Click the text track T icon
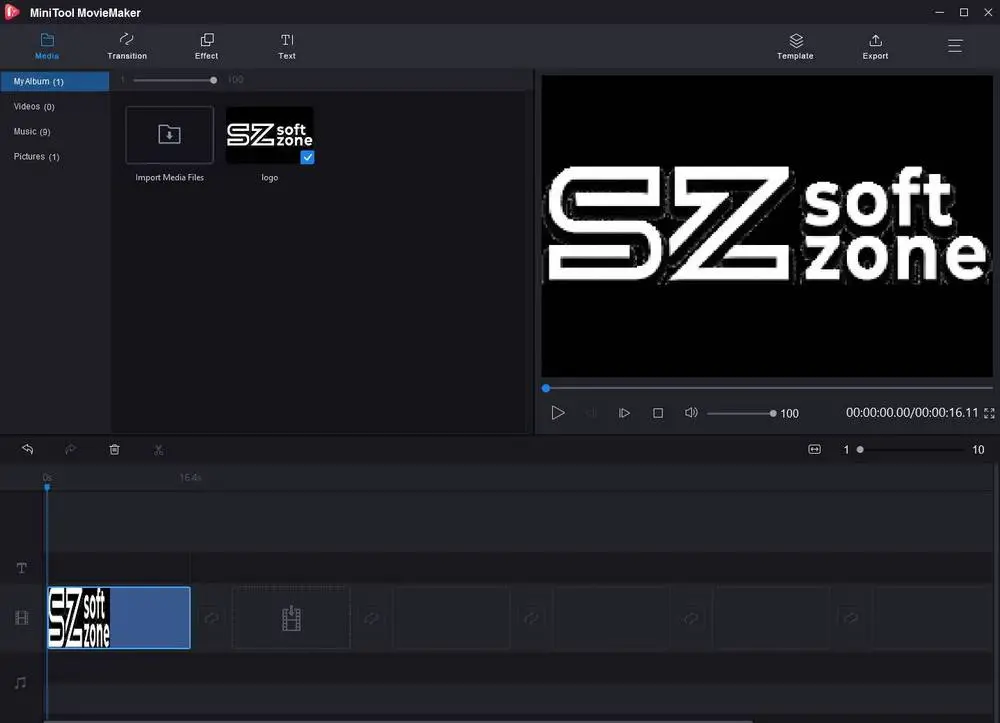Screen dimensions: 1000x723 point(22,567)
